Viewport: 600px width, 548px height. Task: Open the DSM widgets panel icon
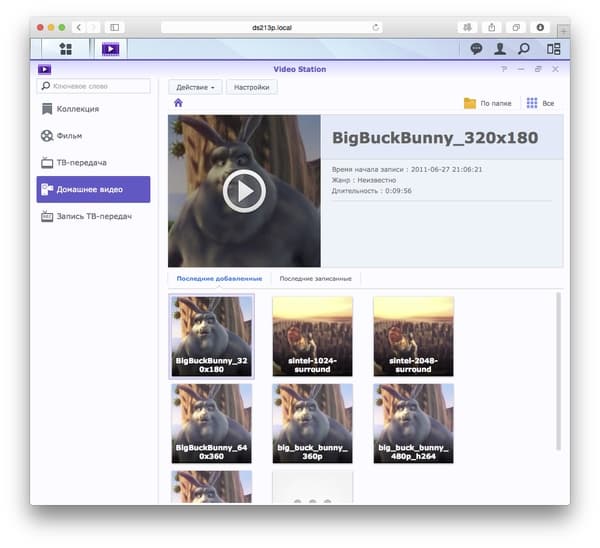(x=553, y=49)
